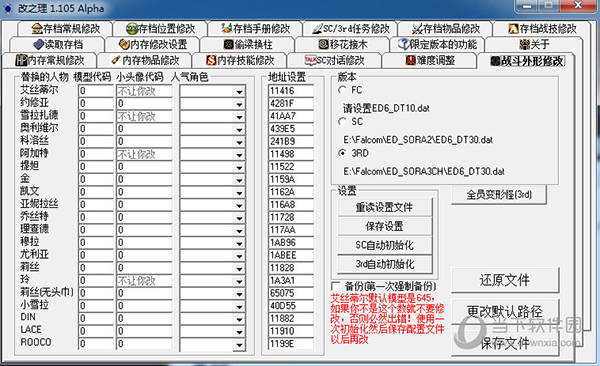
Task: Click the 更改默认路径 button
Action: 505,312
